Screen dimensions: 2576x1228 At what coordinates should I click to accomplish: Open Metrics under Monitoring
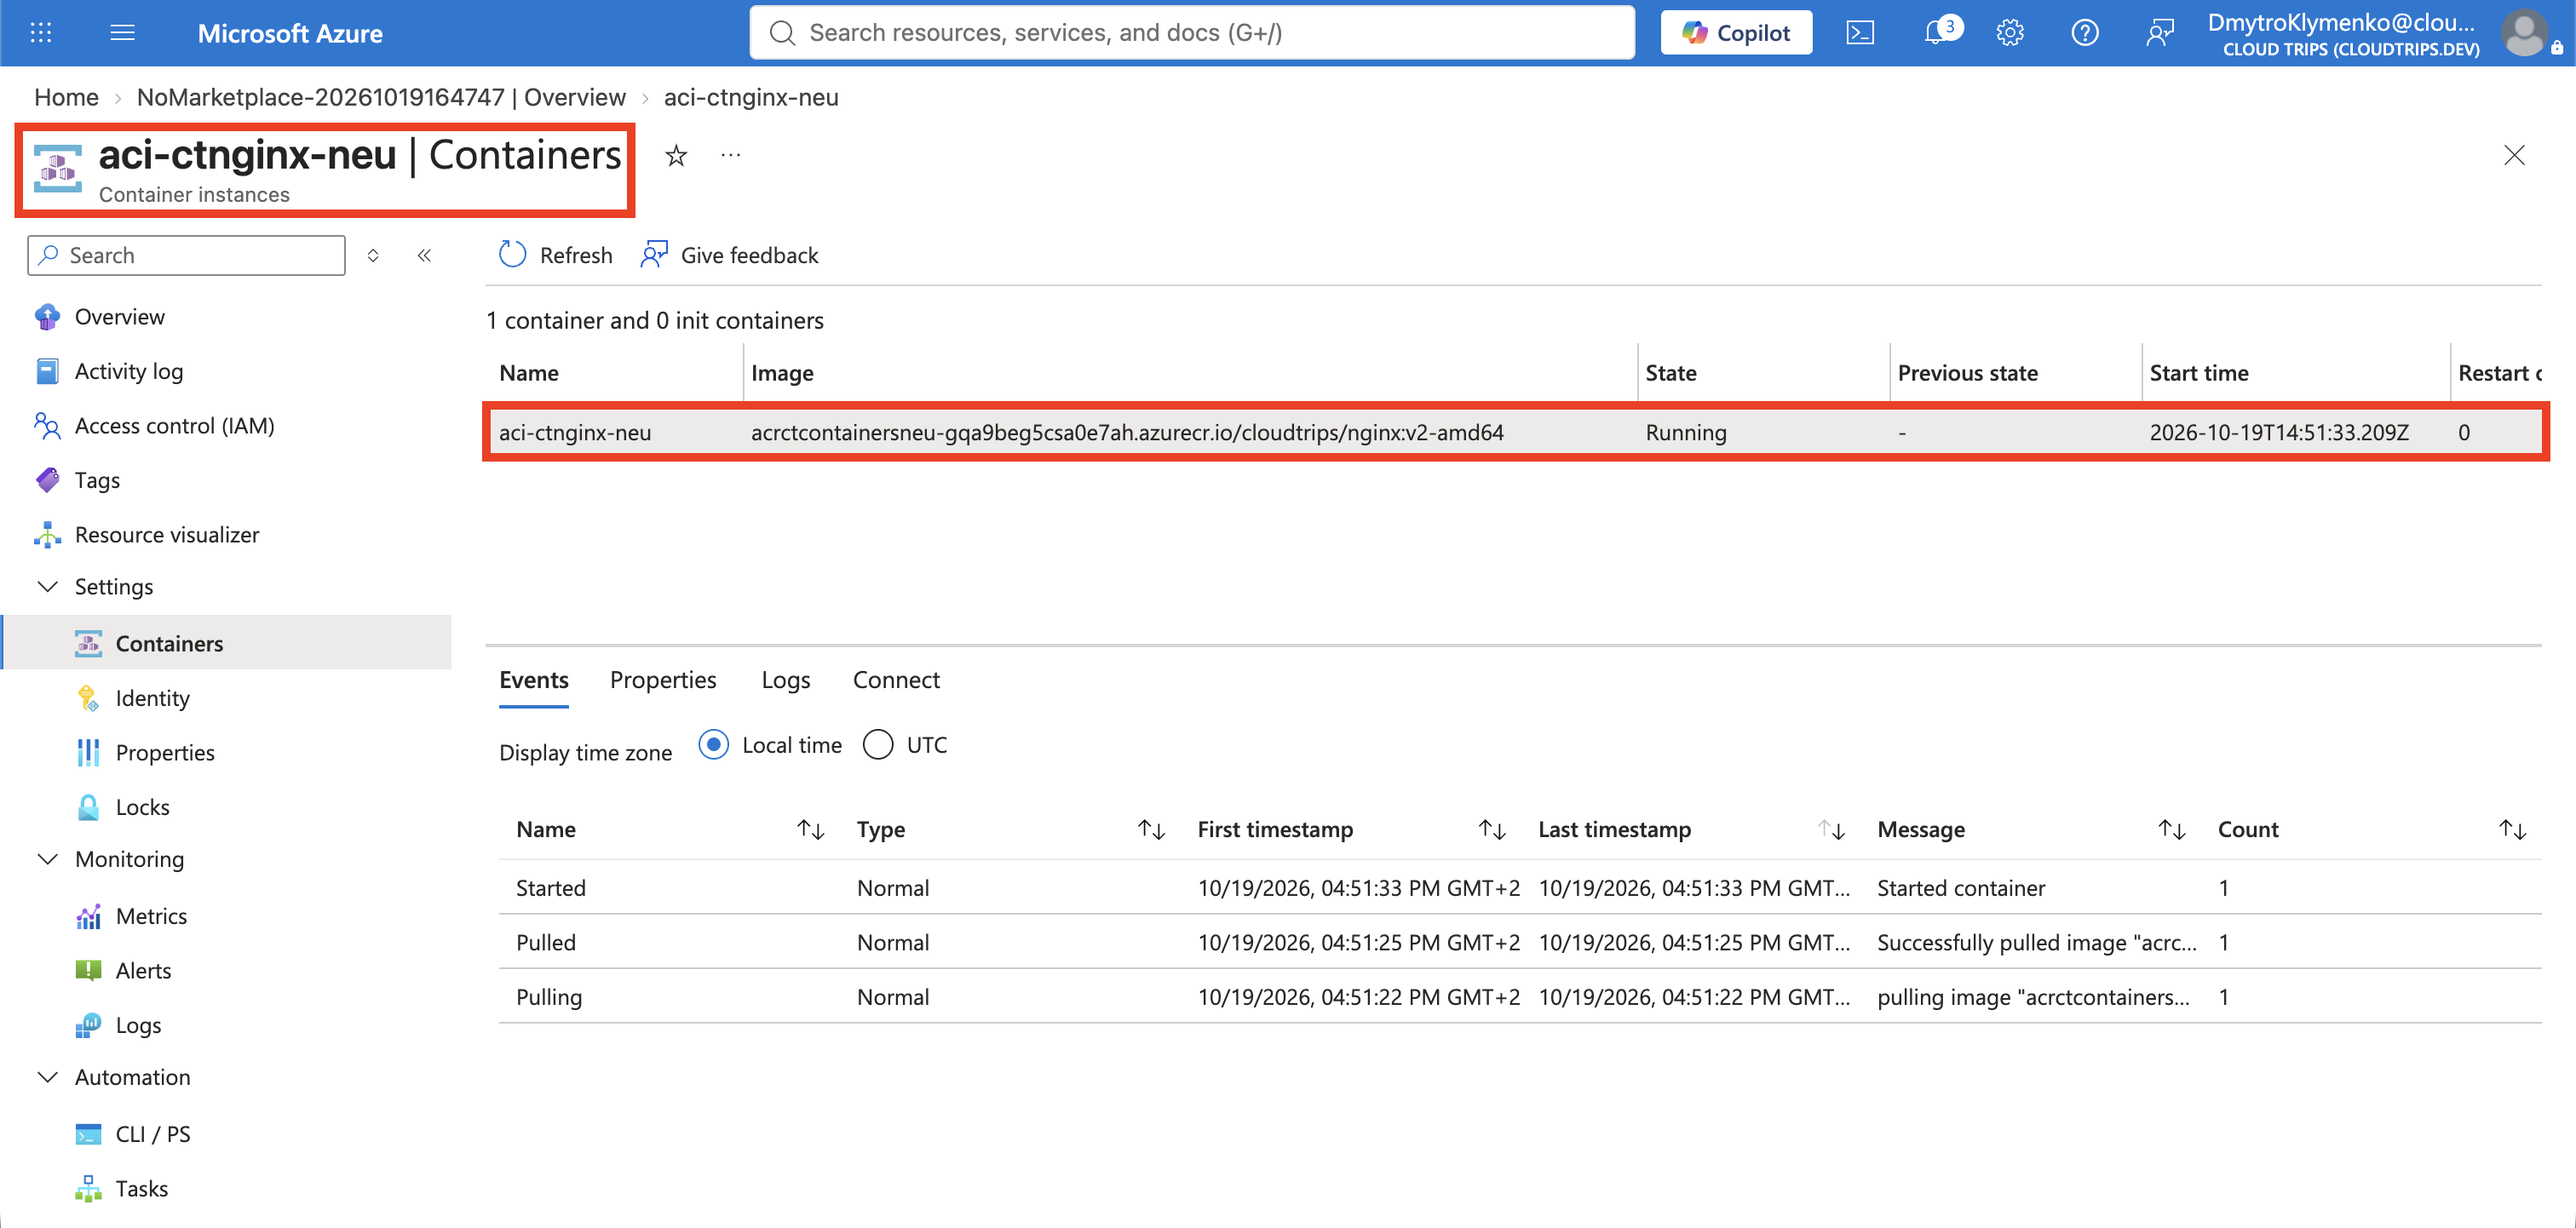[151, 916]
